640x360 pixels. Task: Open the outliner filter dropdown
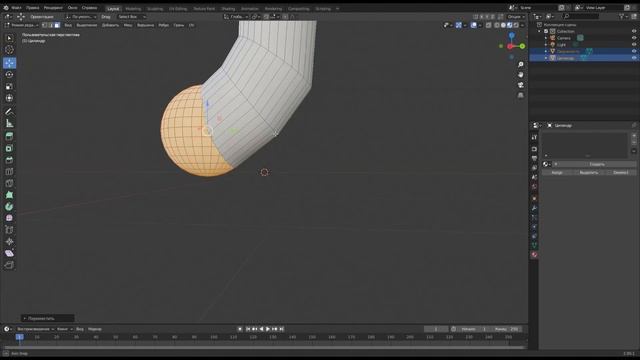(623, 16)
